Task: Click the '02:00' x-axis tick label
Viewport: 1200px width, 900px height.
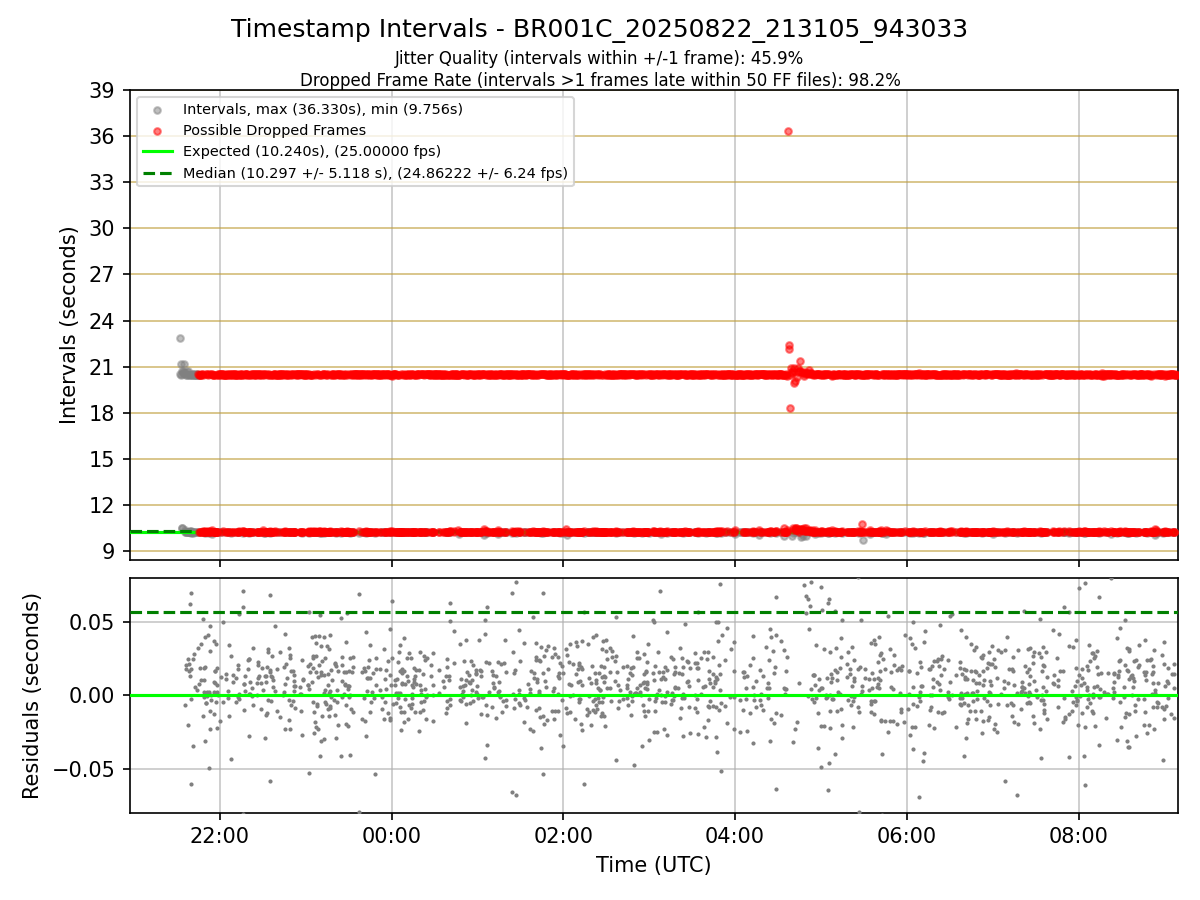Action: 563,835
